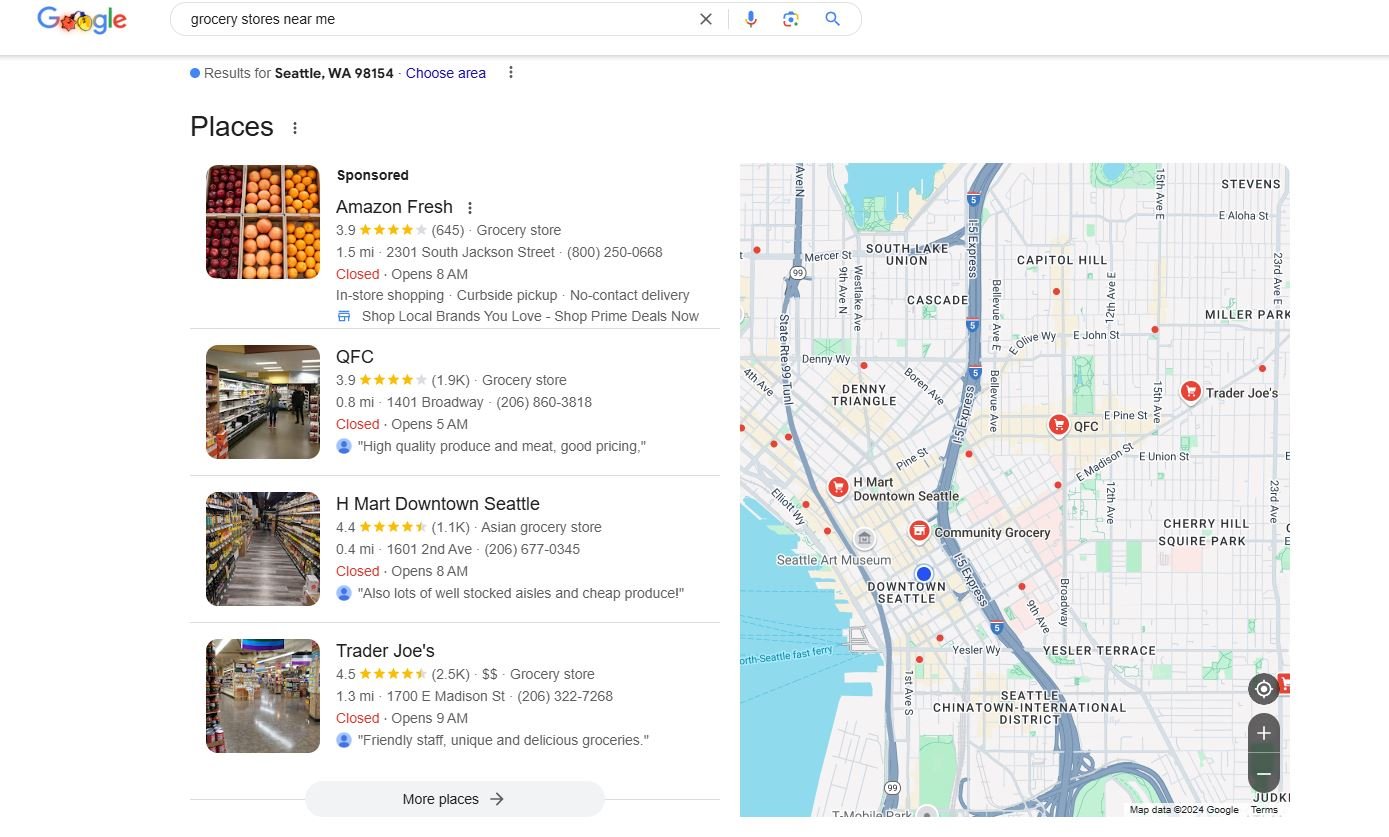The width and height of the screenshot is (1389, 837).
Task: Click the map Terms link
Action: [x=1264, y=810]
